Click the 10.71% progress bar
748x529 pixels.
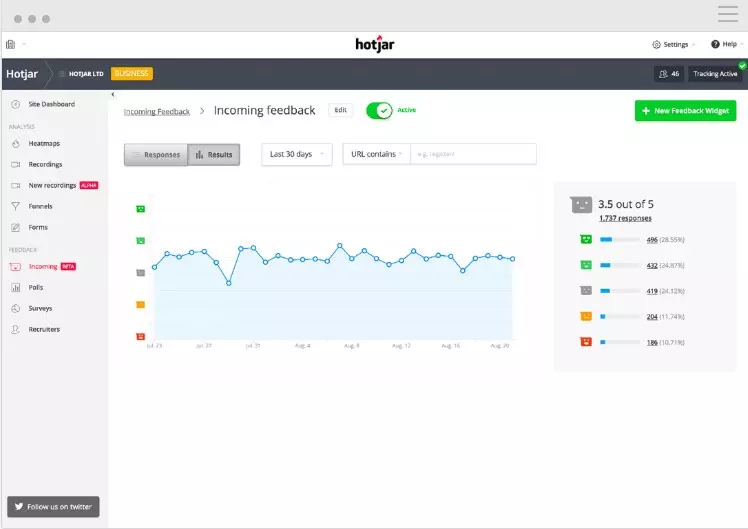tap(620, 342)
